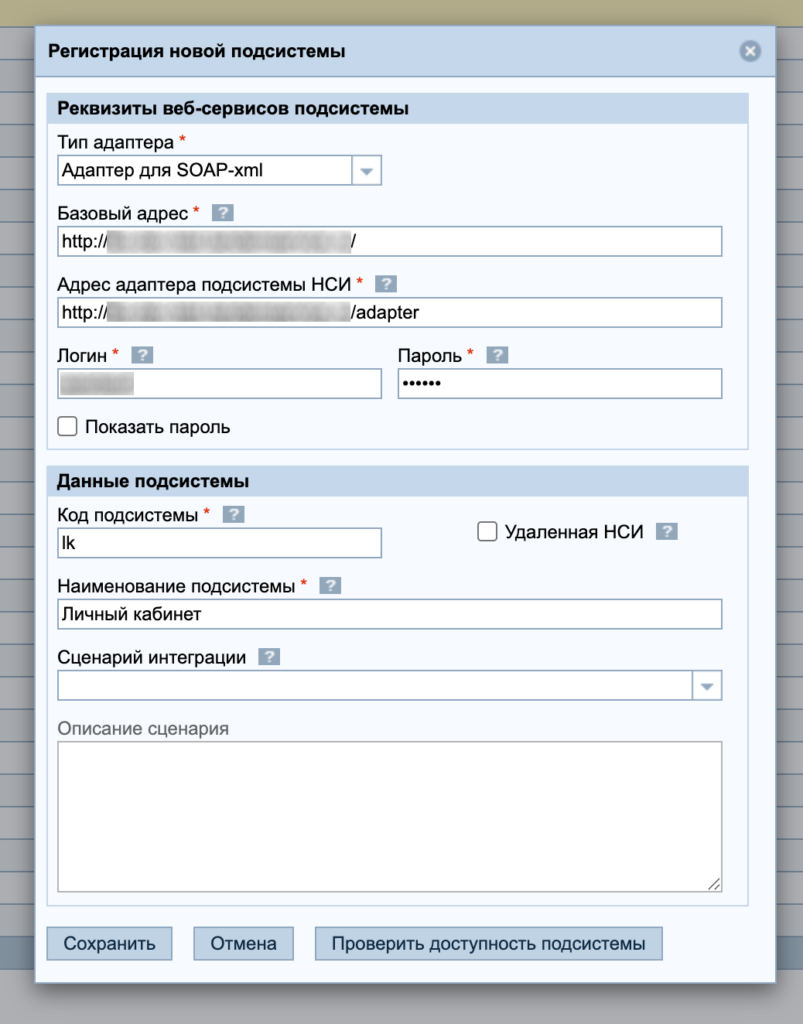The width and height of the screenshot is (803, 1024).
Task: Close the Регистрация новой подсистемы dialog
Action: (749, 52)
